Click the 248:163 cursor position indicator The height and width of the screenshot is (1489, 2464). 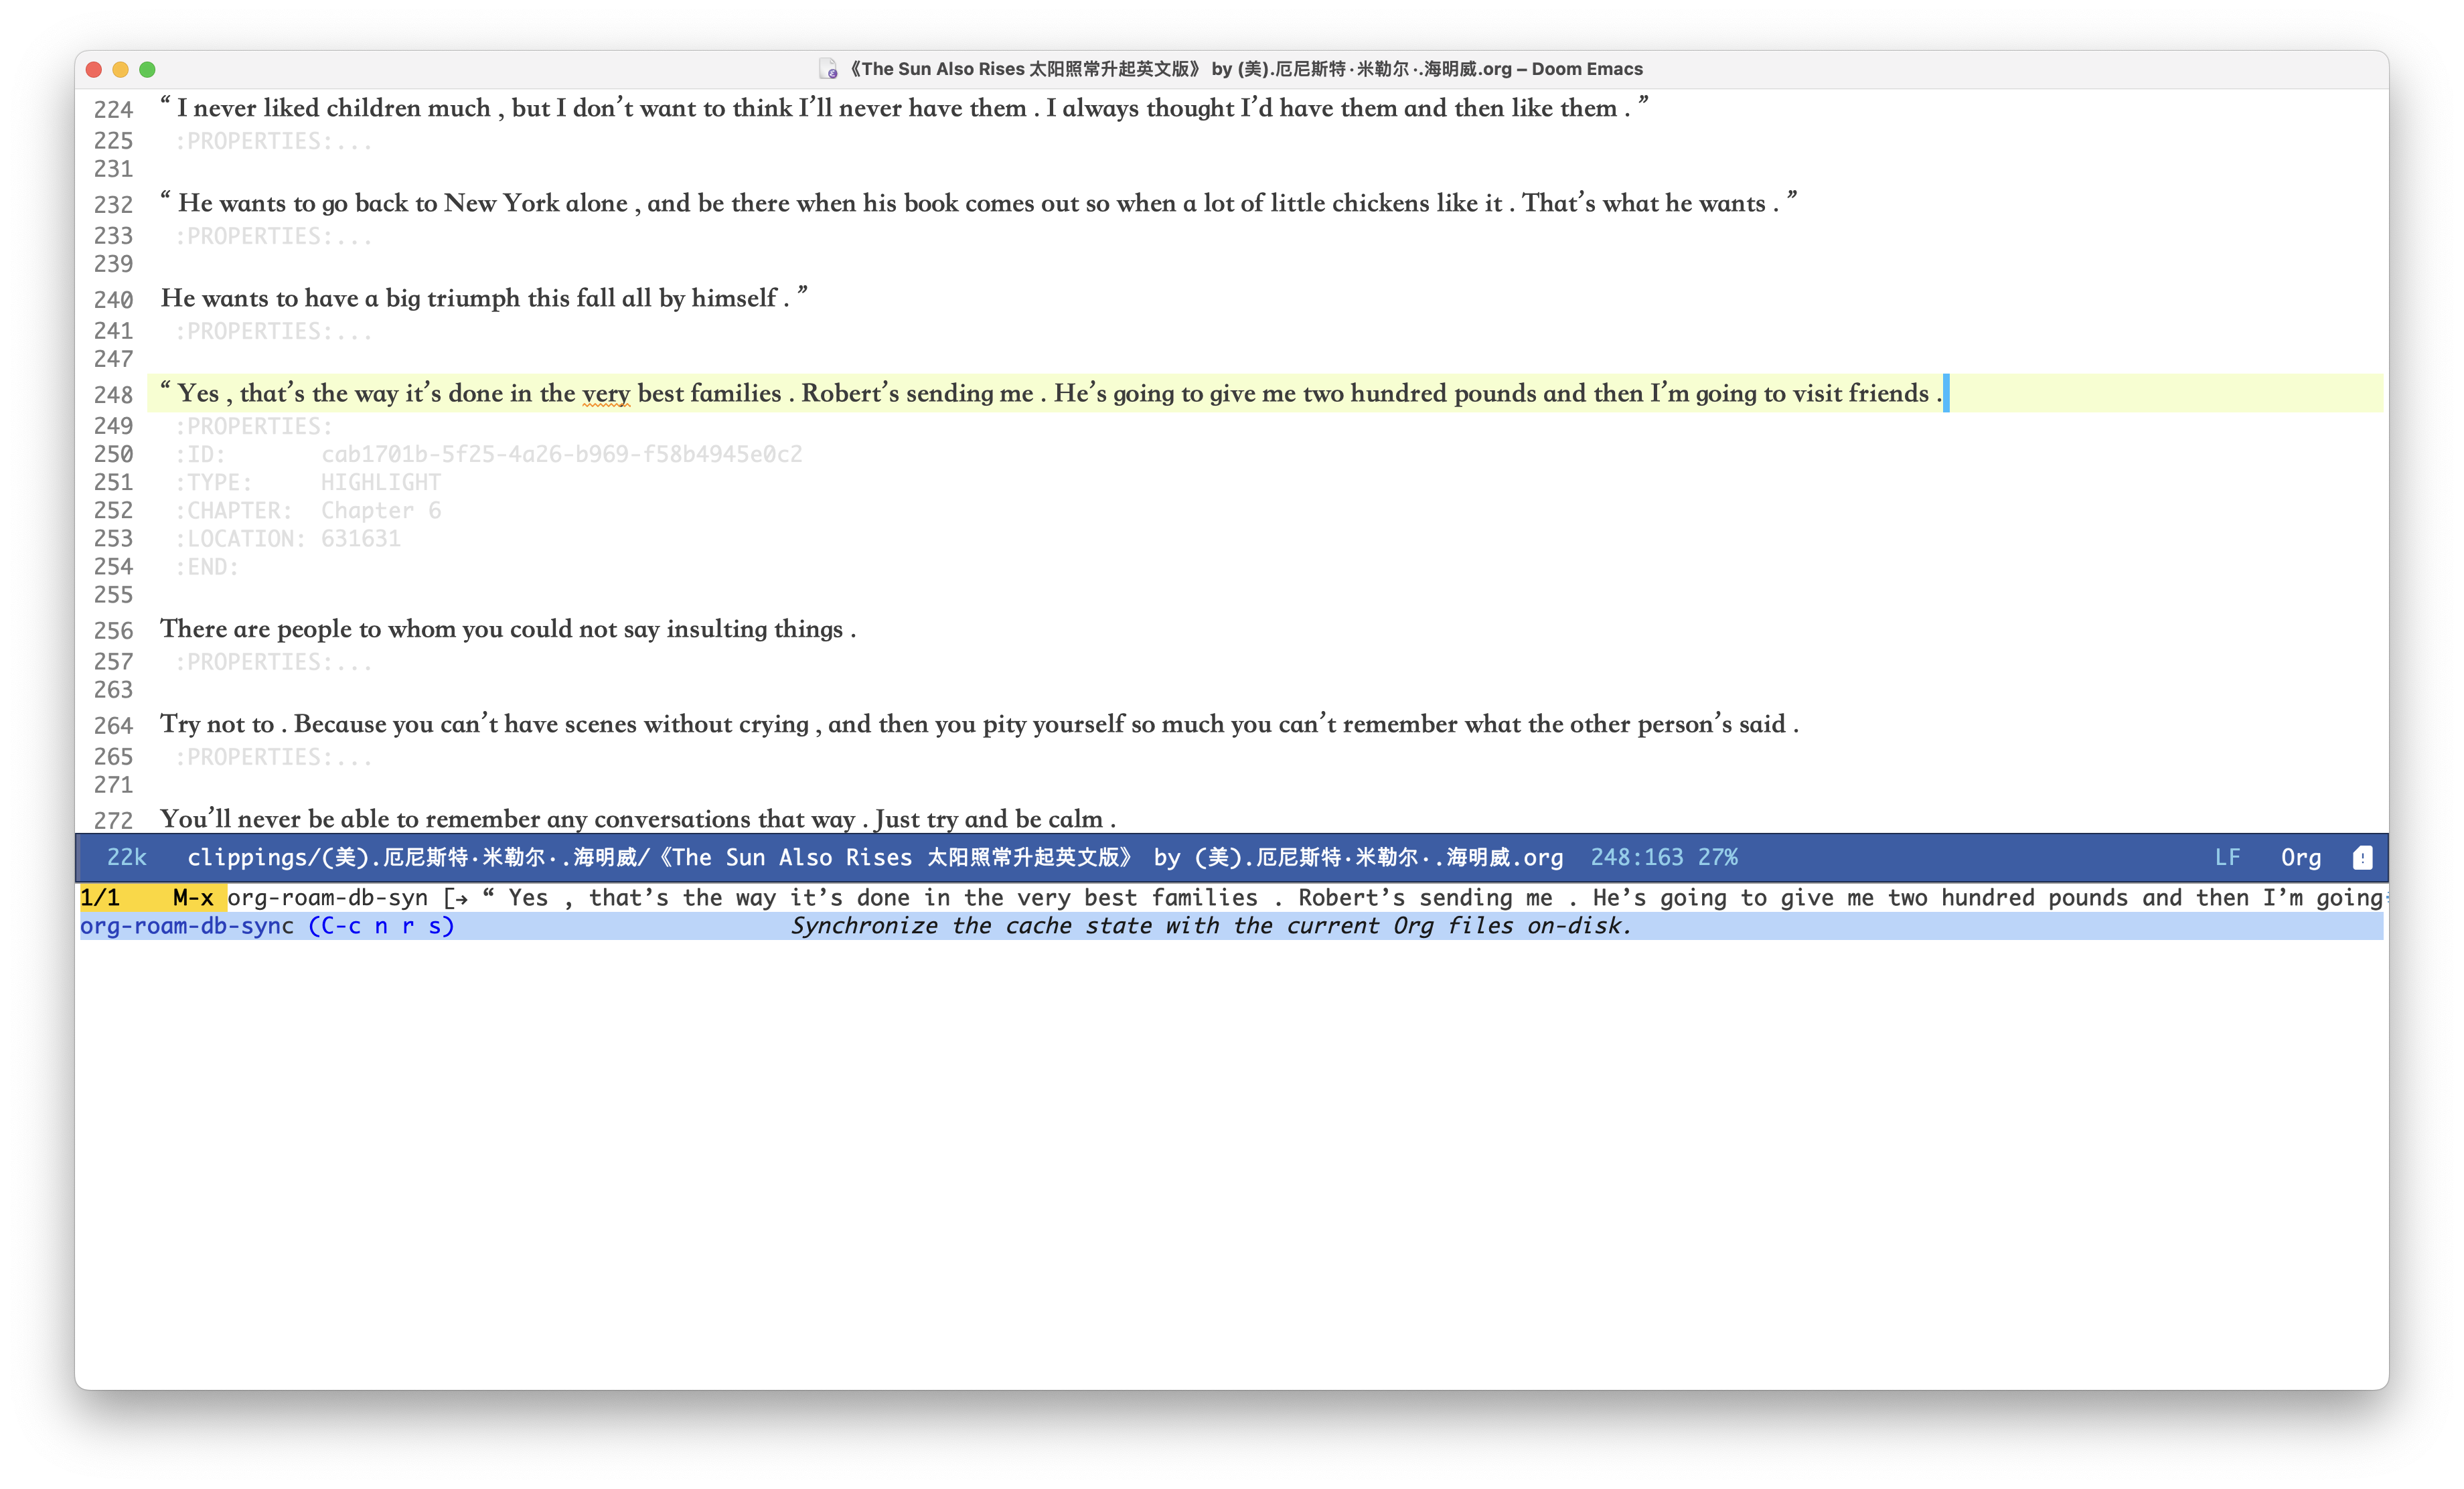(x=1636, y=857)
